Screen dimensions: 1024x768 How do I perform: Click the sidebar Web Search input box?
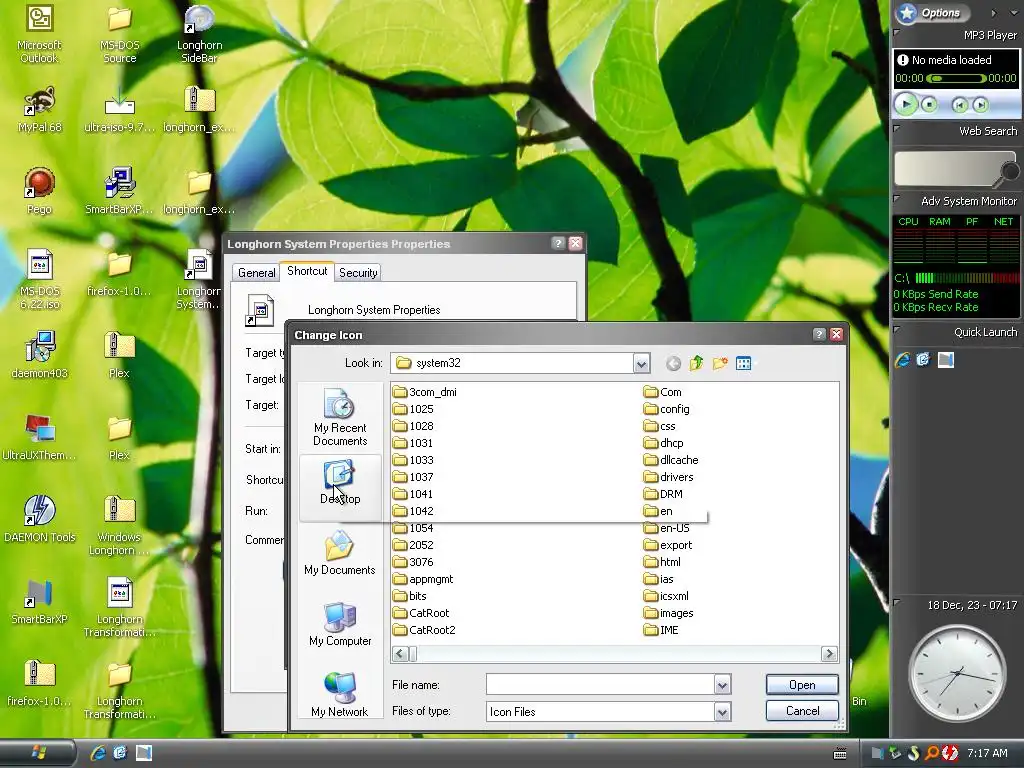946,169
